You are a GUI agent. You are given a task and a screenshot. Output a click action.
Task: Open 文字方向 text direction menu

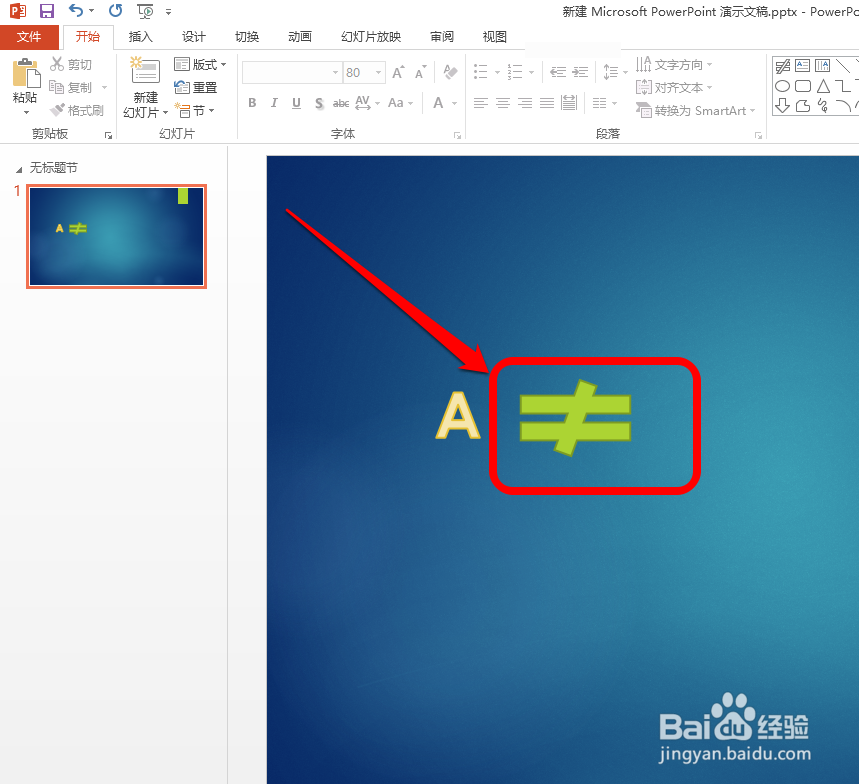point(674,64)
